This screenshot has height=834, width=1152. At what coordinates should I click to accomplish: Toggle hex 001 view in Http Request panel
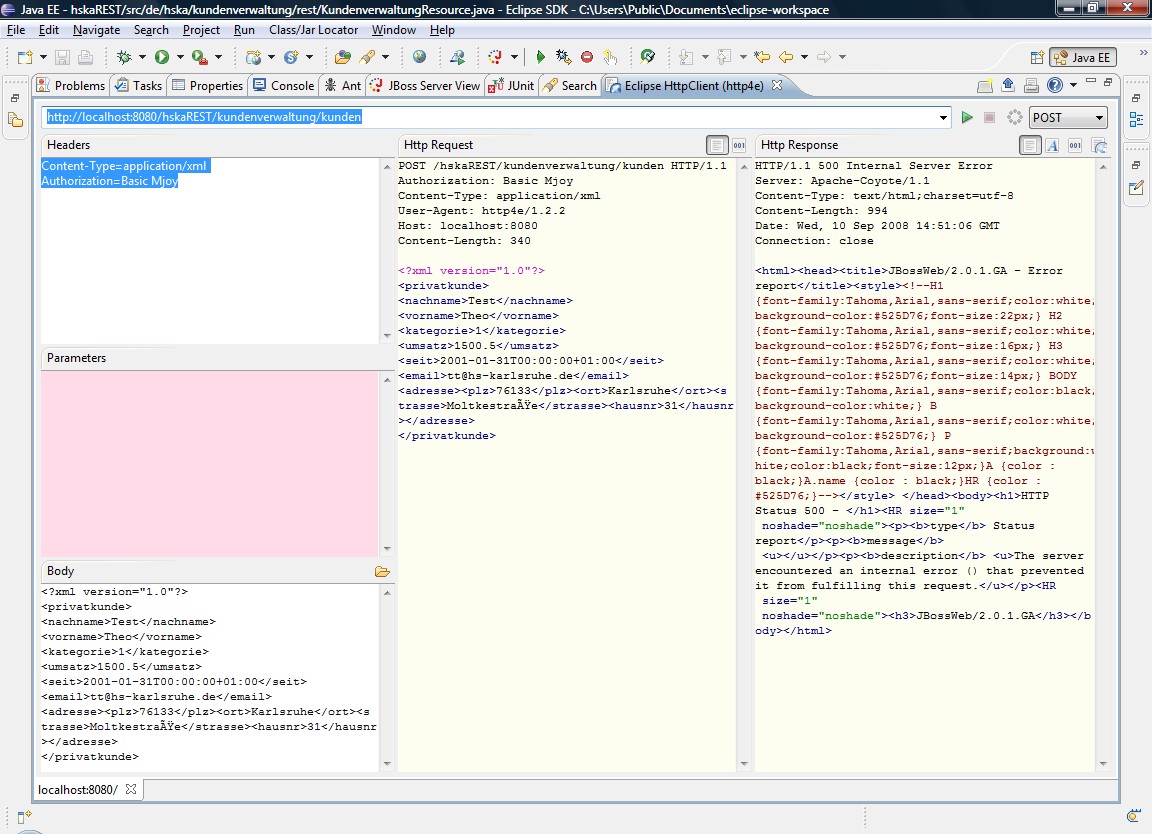pos(739,146)
